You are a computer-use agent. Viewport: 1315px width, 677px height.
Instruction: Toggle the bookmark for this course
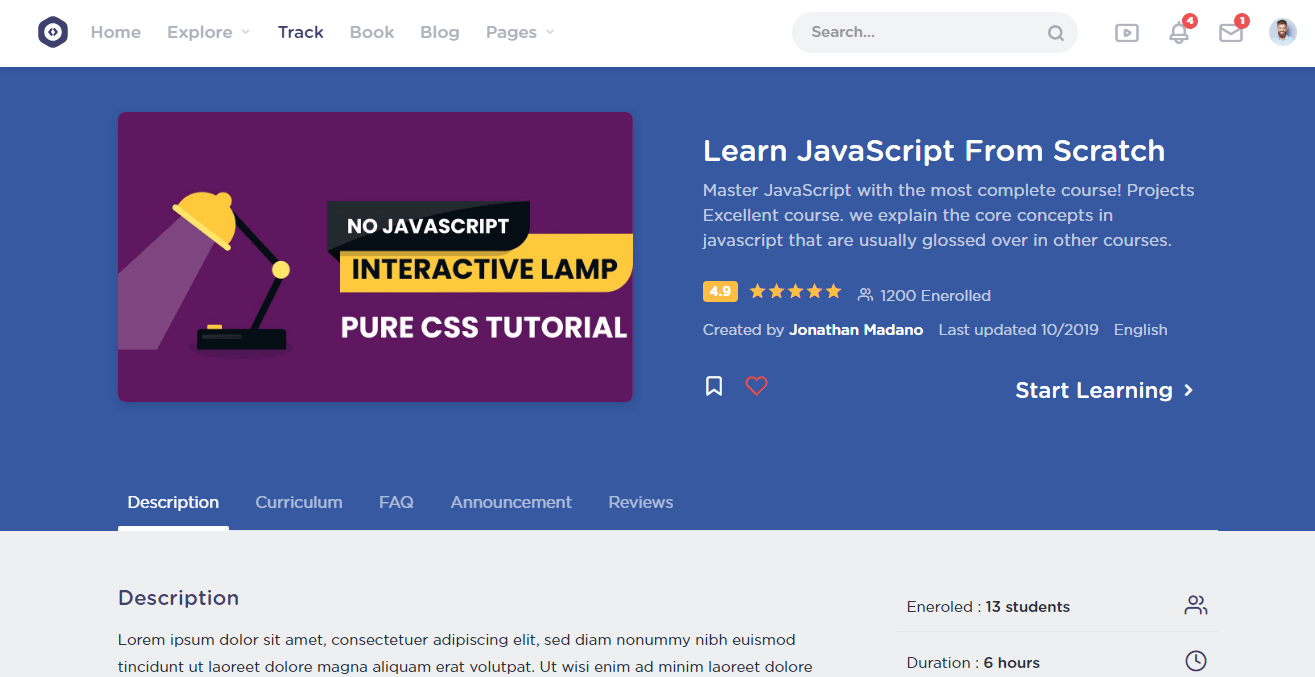pos(714,386)
